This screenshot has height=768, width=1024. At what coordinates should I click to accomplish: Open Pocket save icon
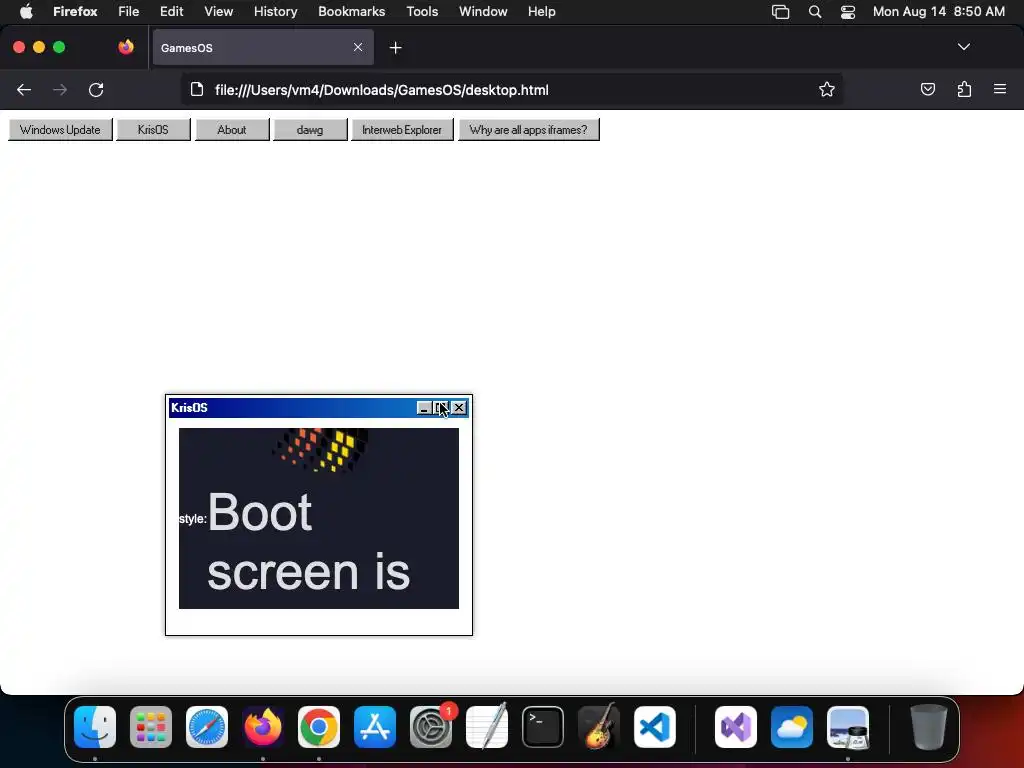point(927,89)
